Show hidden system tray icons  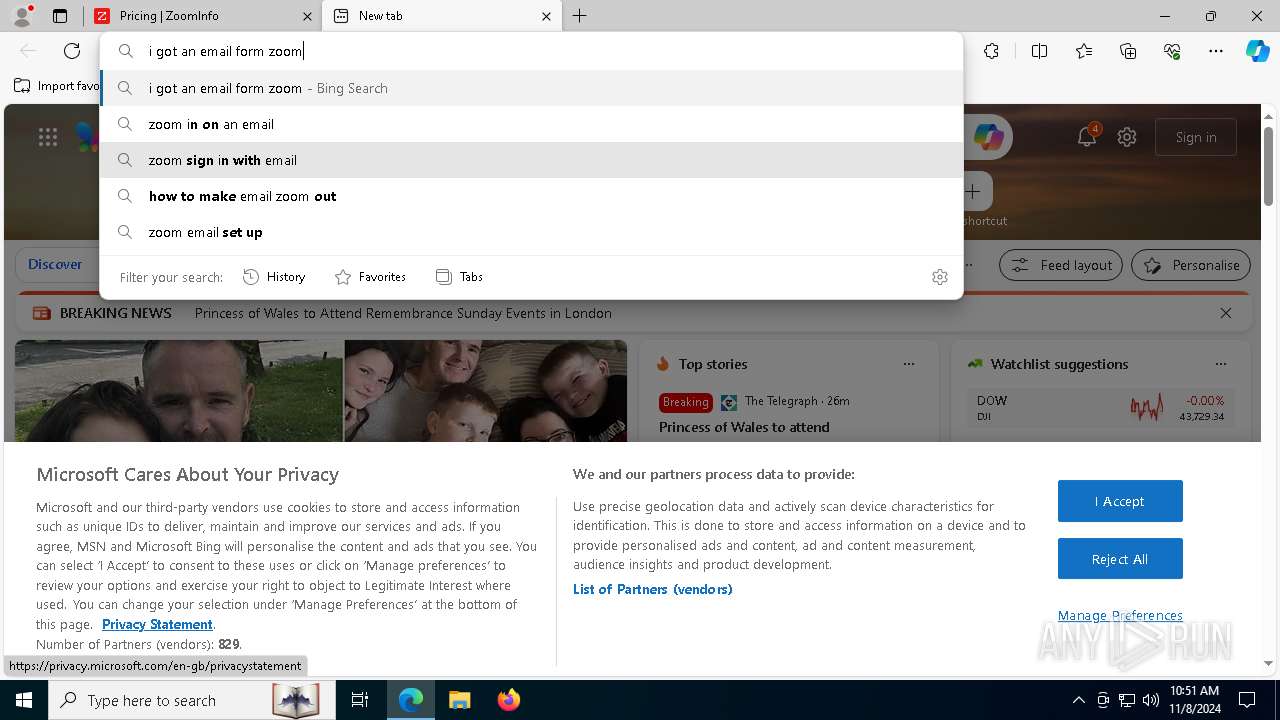tap(1078, 700)
